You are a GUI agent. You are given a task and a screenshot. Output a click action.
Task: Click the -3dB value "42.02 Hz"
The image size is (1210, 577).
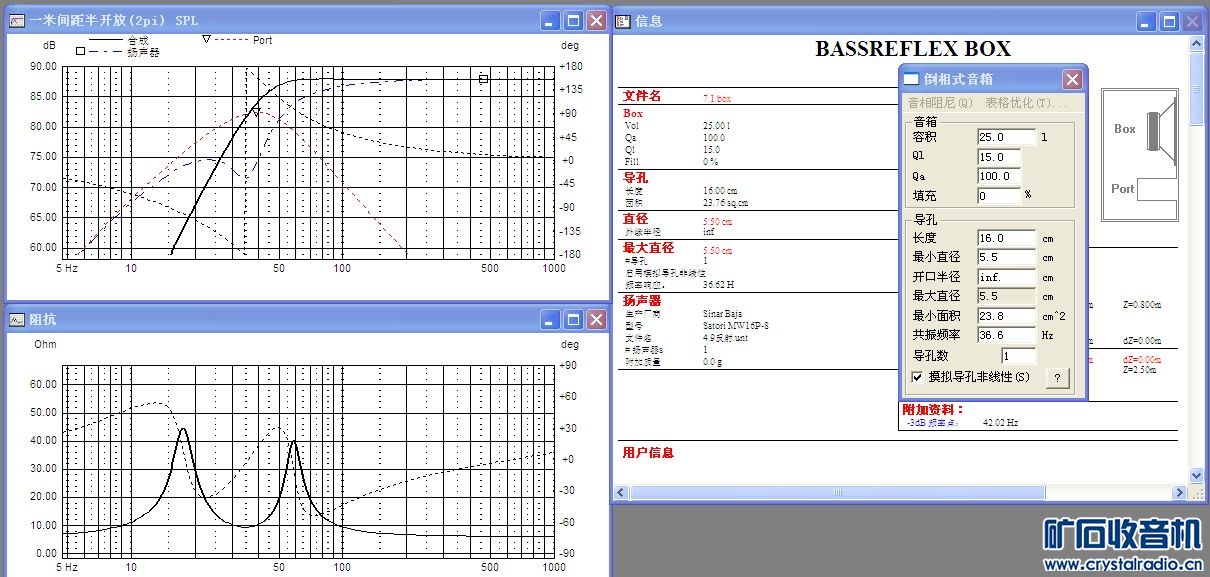pos(1000,423)
